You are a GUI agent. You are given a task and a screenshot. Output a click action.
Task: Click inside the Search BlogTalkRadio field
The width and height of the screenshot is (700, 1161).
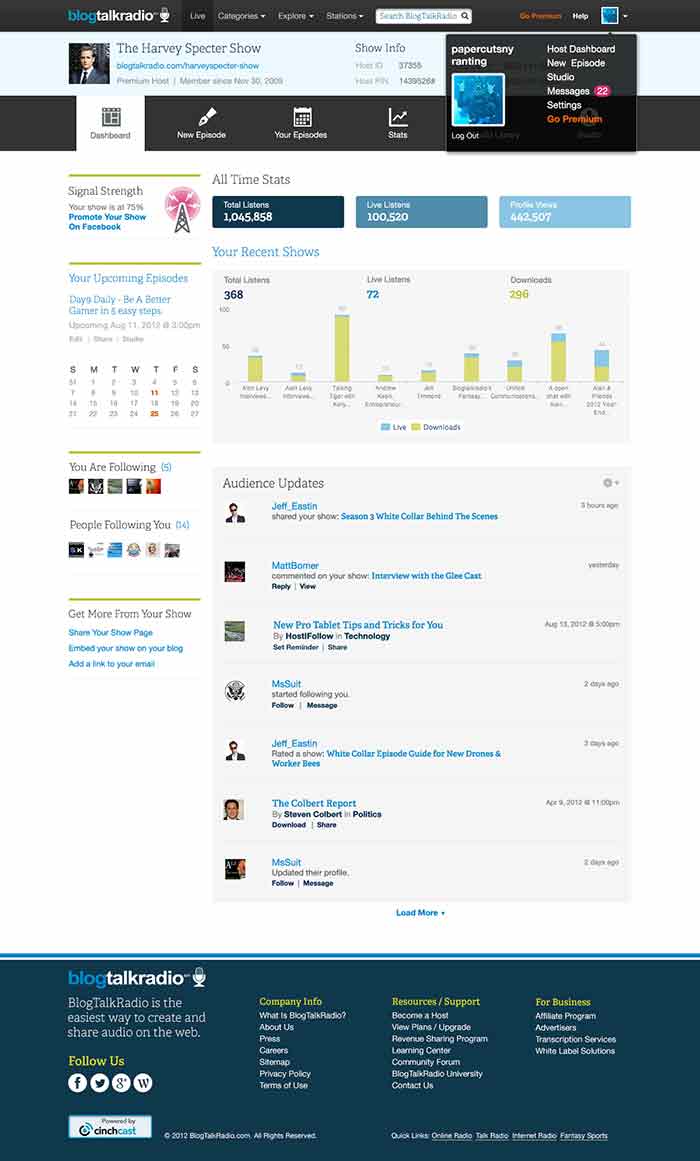click(x=417, y=16)
